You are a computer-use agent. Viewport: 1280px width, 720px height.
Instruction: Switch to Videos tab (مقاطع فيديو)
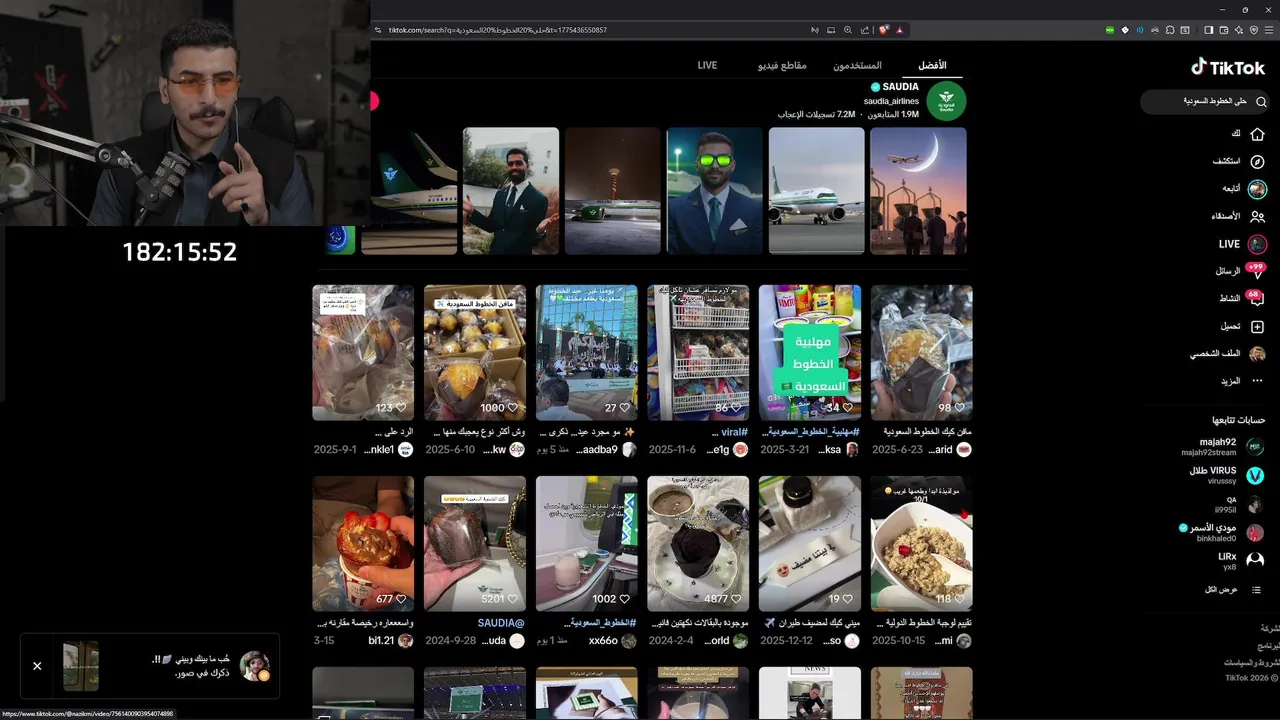(782, 66)
